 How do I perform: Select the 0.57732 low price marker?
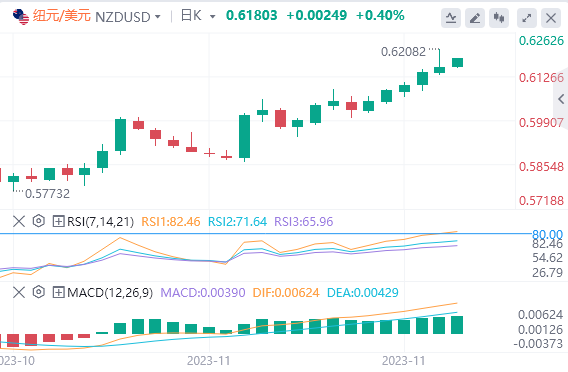(47, 194)
